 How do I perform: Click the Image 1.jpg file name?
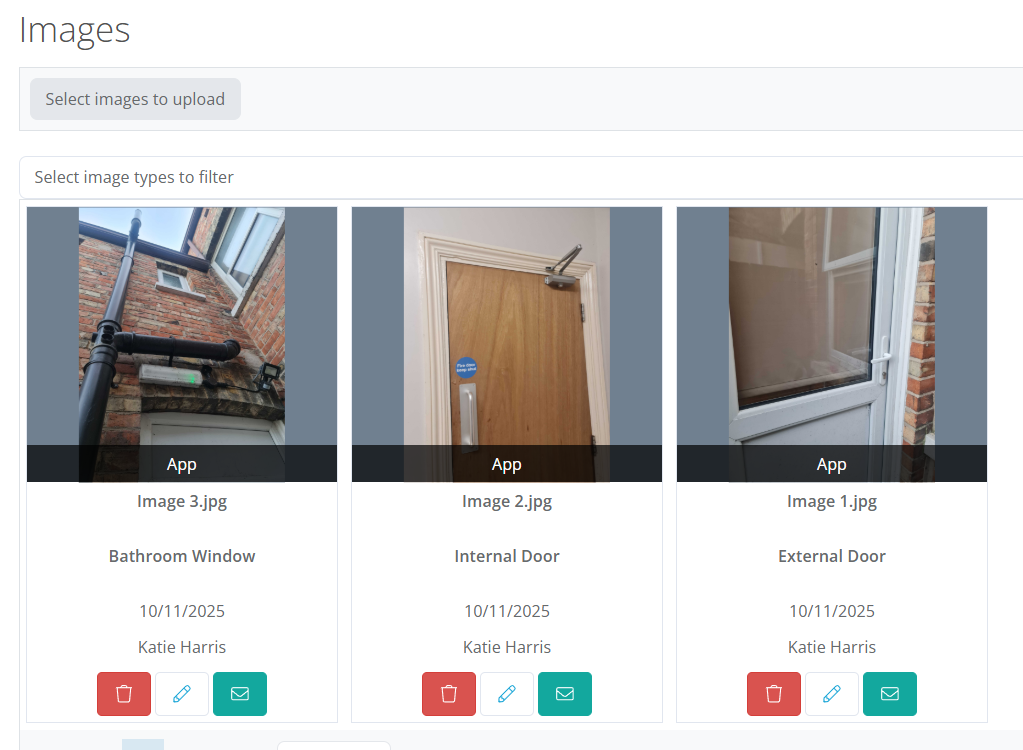tap(832, 502)
